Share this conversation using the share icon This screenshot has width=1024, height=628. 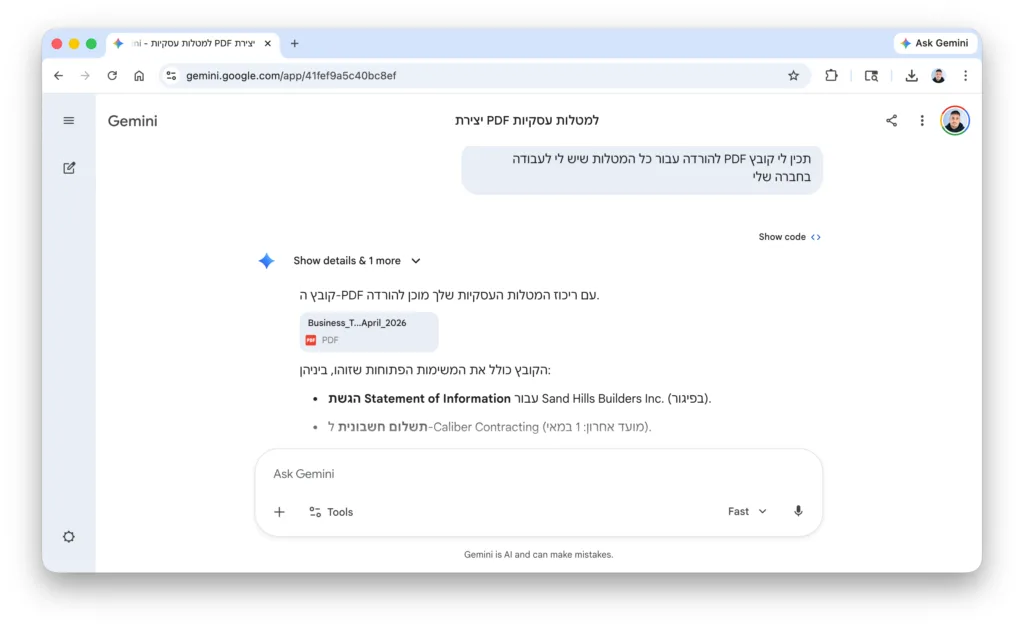click(x=891, y=120)
